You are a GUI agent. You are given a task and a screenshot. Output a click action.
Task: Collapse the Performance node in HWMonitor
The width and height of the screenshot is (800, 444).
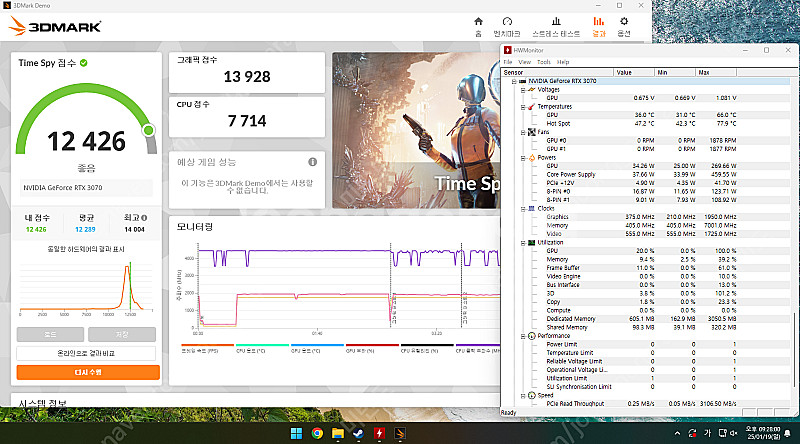pos(523,336)
